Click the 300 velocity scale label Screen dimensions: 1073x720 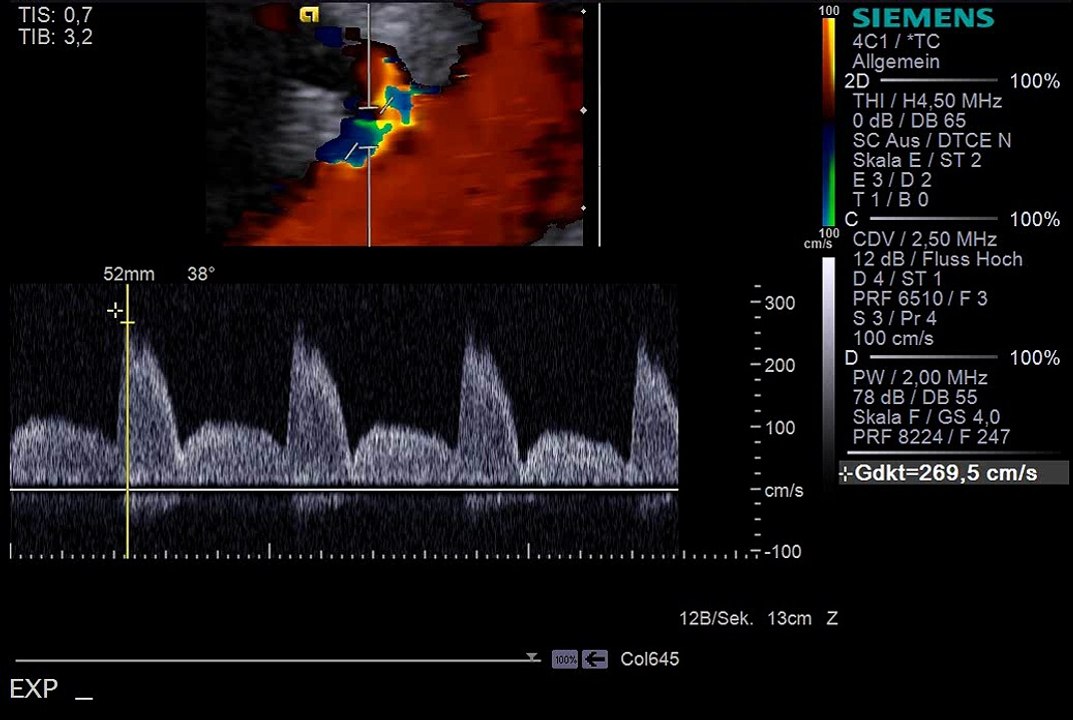coord(779,303)
